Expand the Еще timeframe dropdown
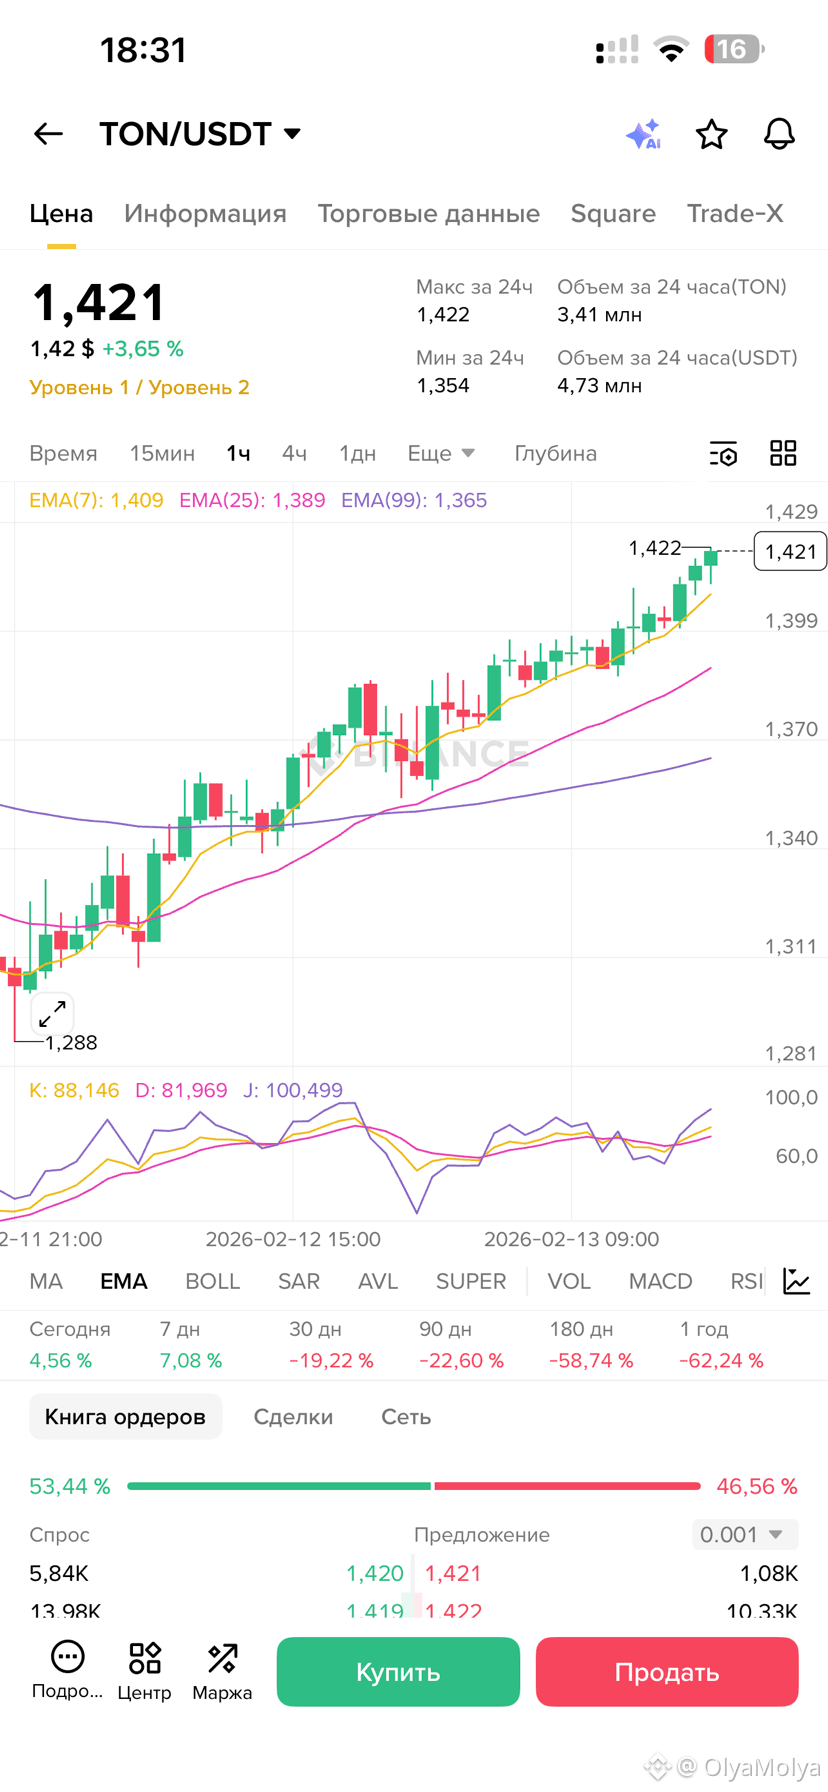 click(x=441, y=453)
